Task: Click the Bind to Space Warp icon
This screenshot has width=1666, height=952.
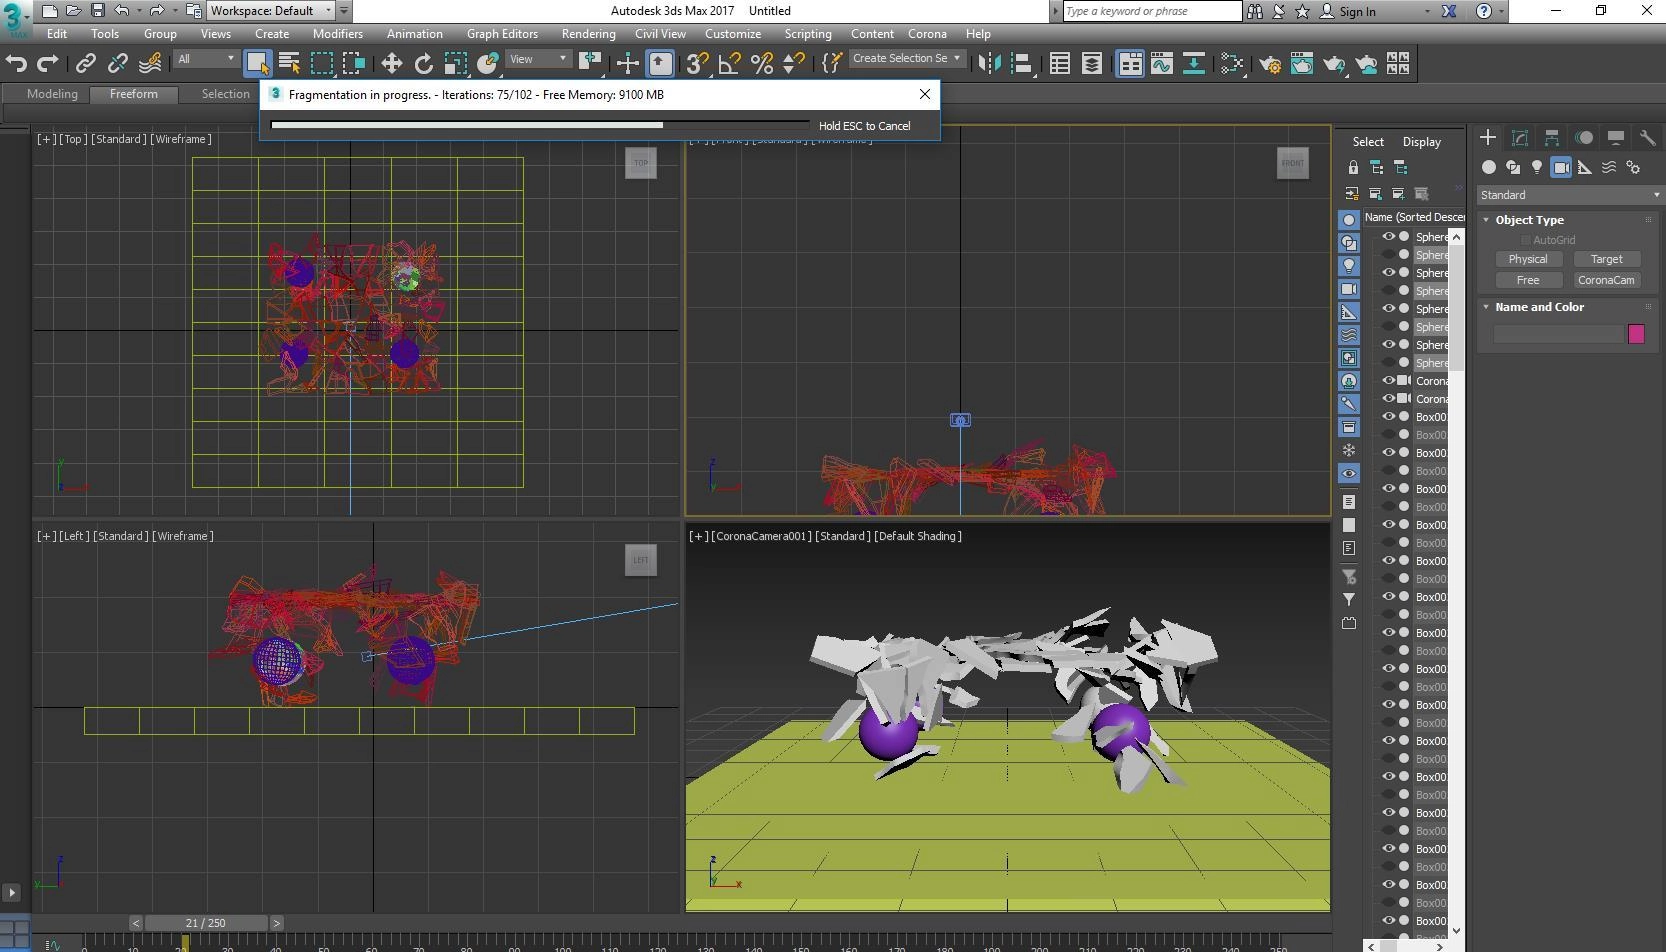Action: pos(150,63)
